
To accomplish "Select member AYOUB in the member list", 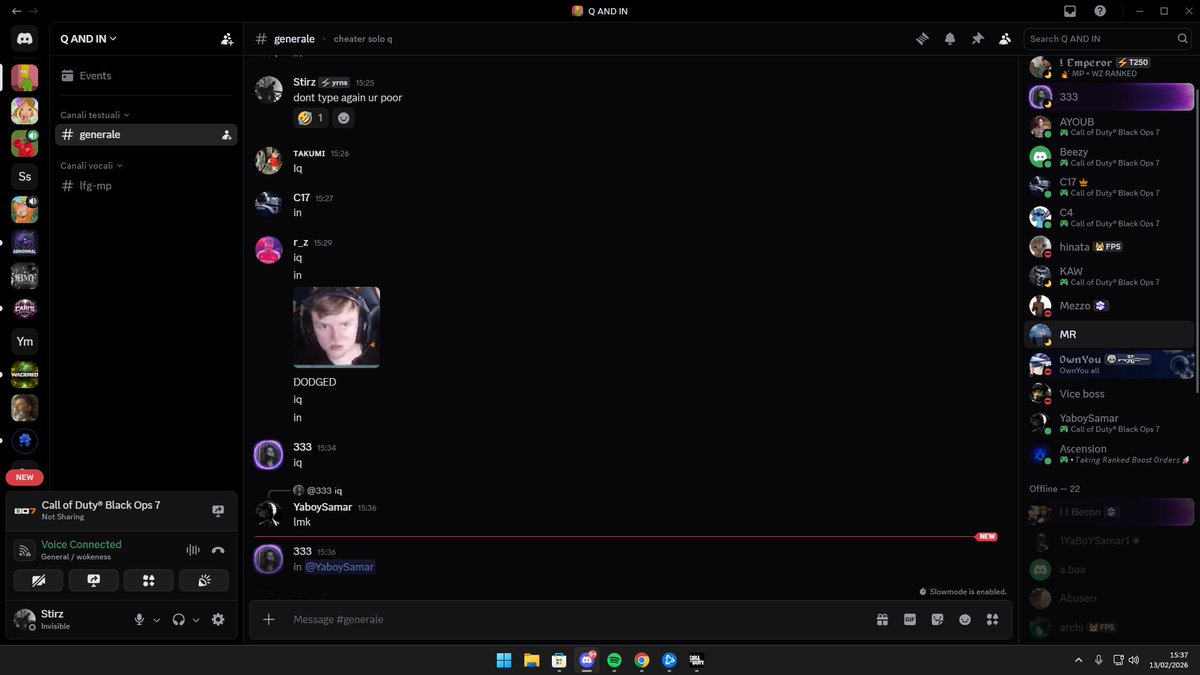I will click(1110, 127).
